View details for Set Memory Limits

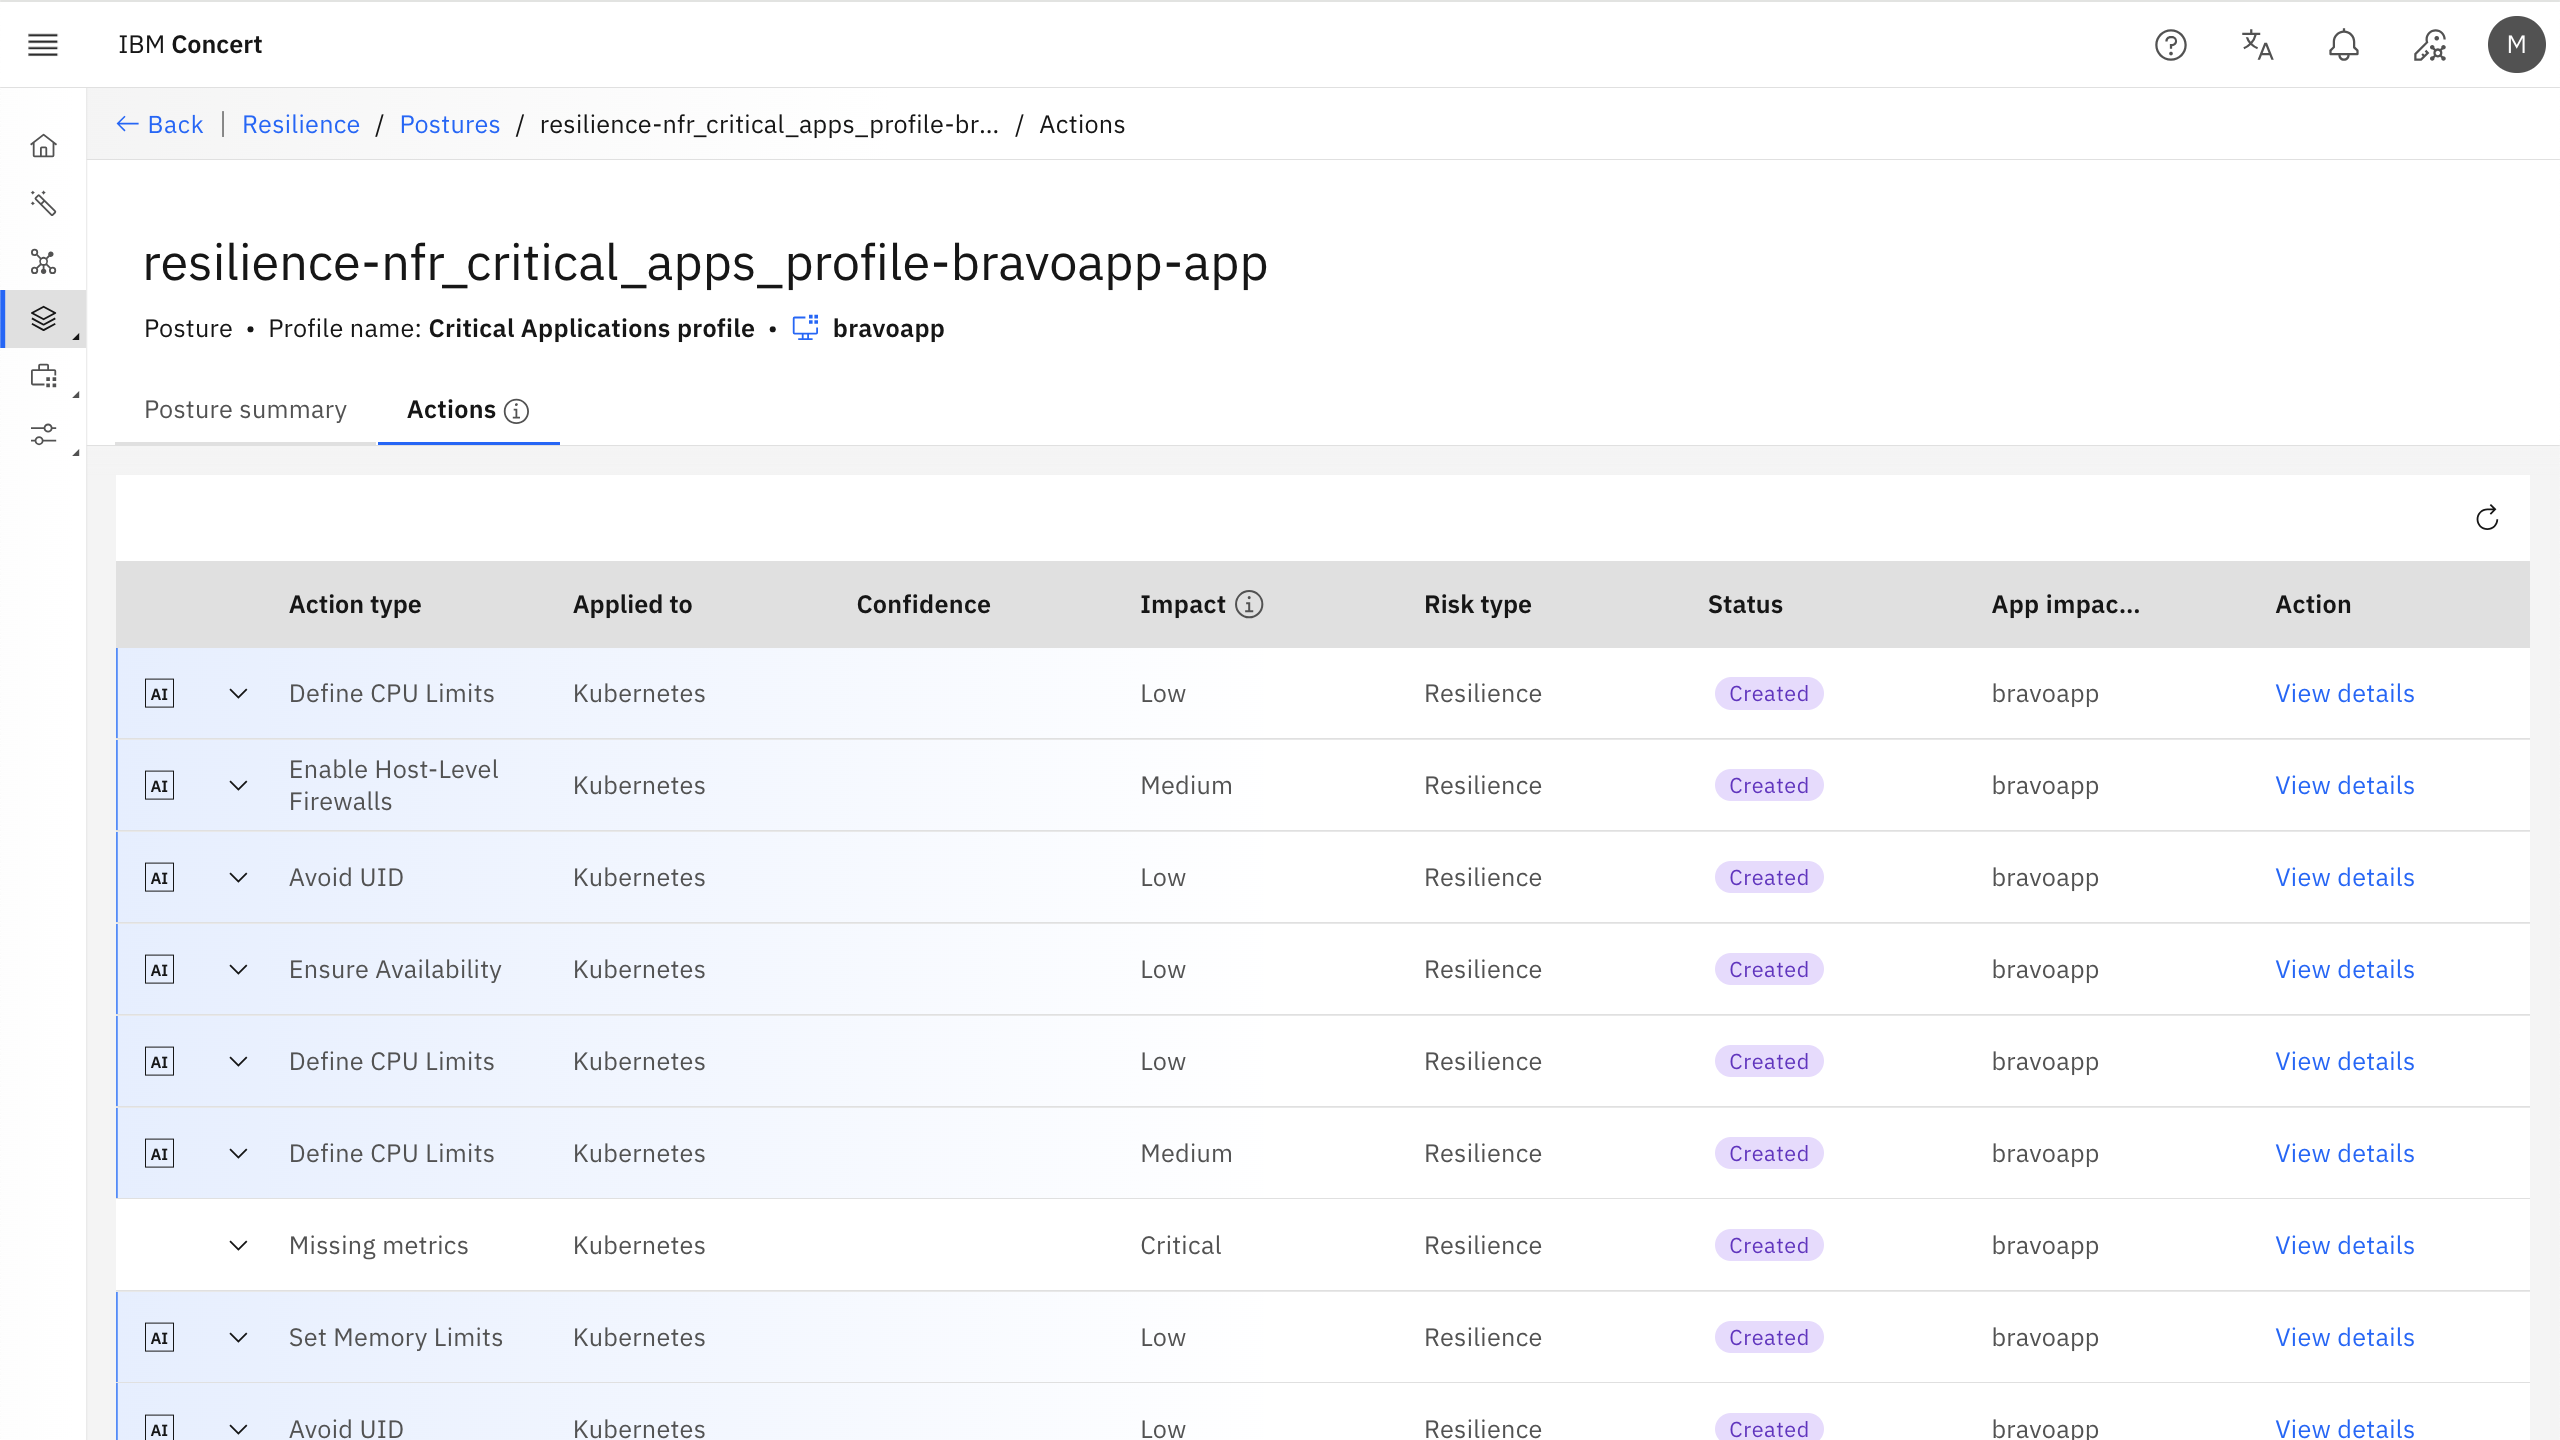click(2344, 1338)
